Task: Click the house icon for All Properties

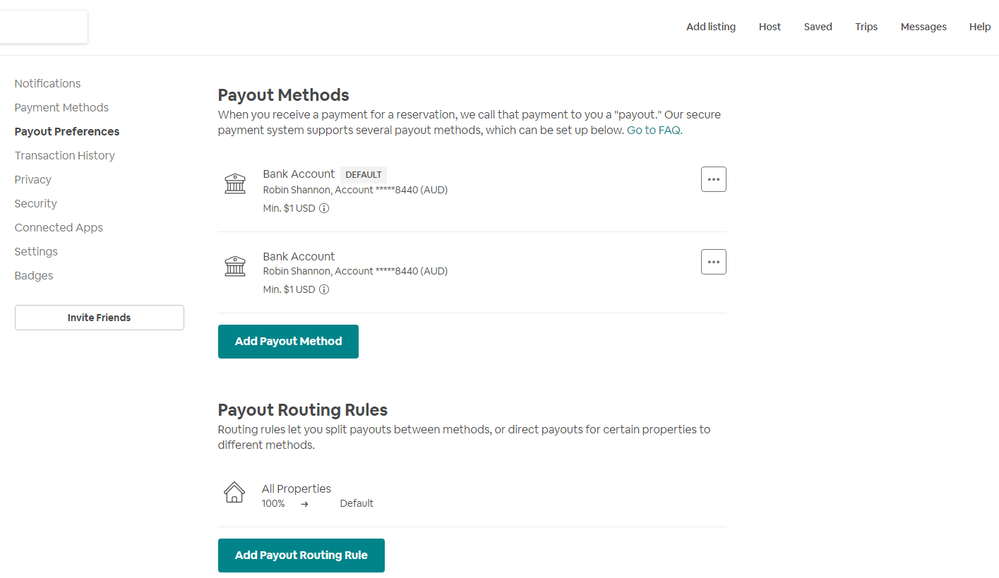Action: click(x=234, y=492)
